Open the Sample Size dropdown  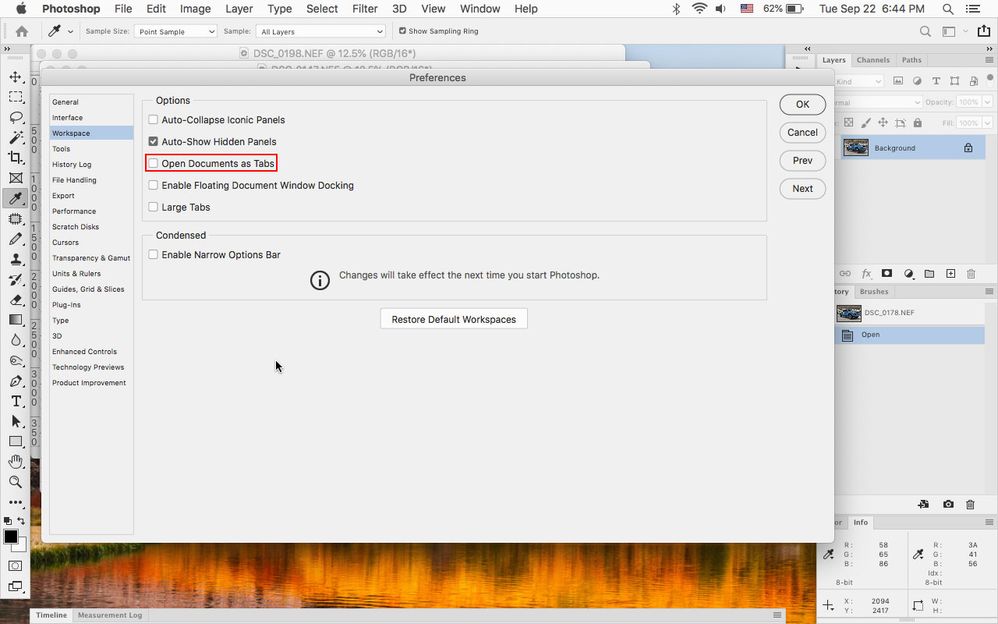pos(176,31)
